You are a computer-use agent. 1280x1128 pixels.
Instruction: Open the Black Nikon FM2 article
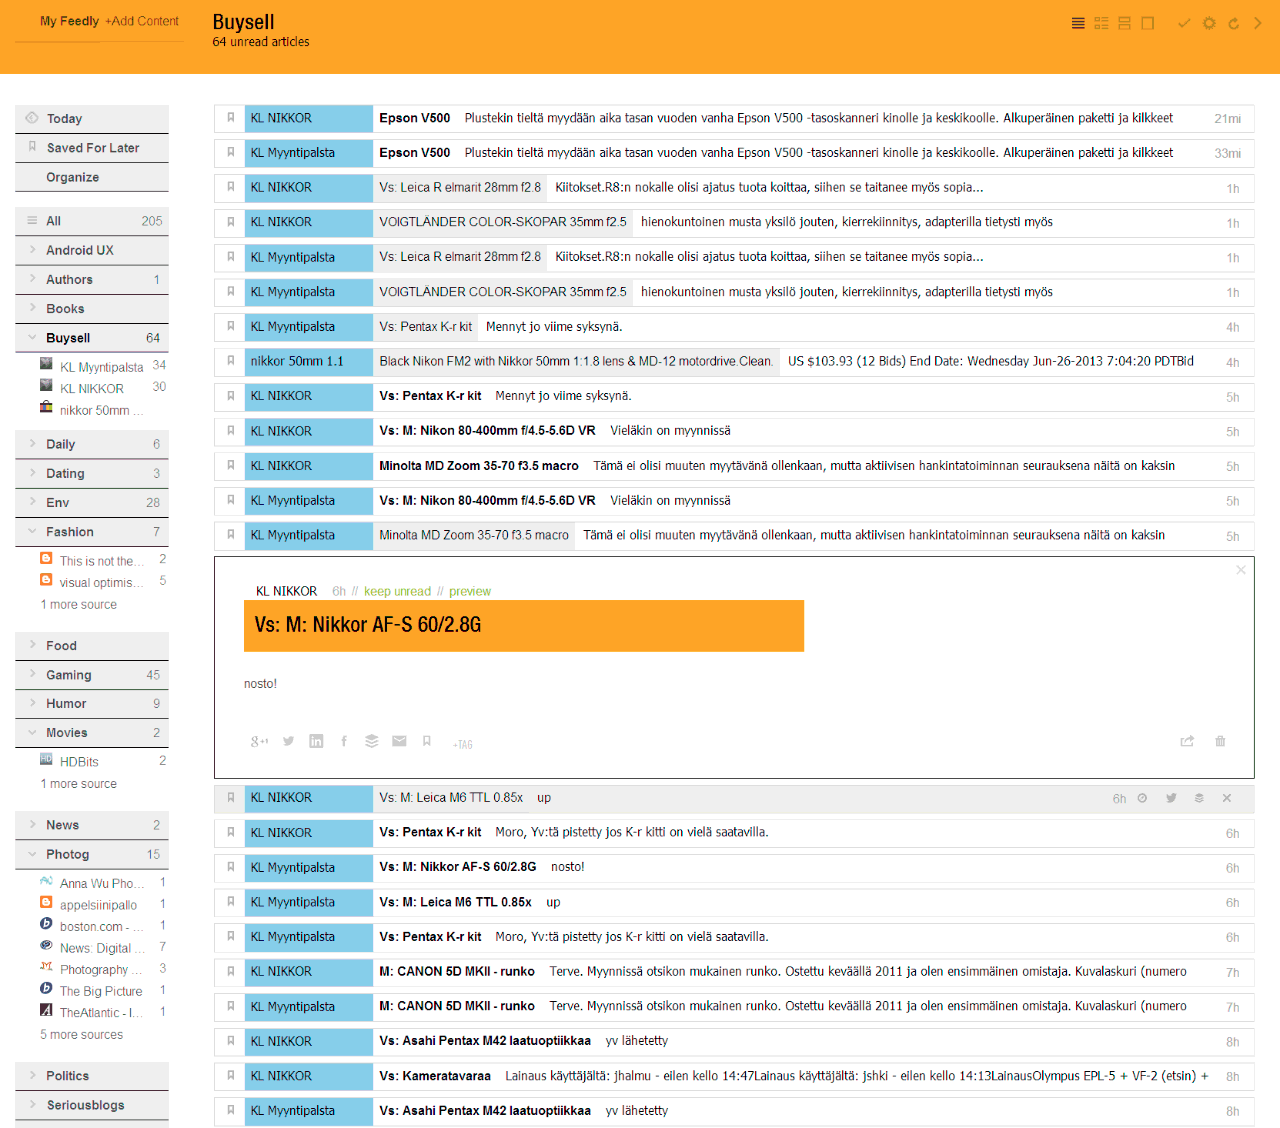point(575,361)
